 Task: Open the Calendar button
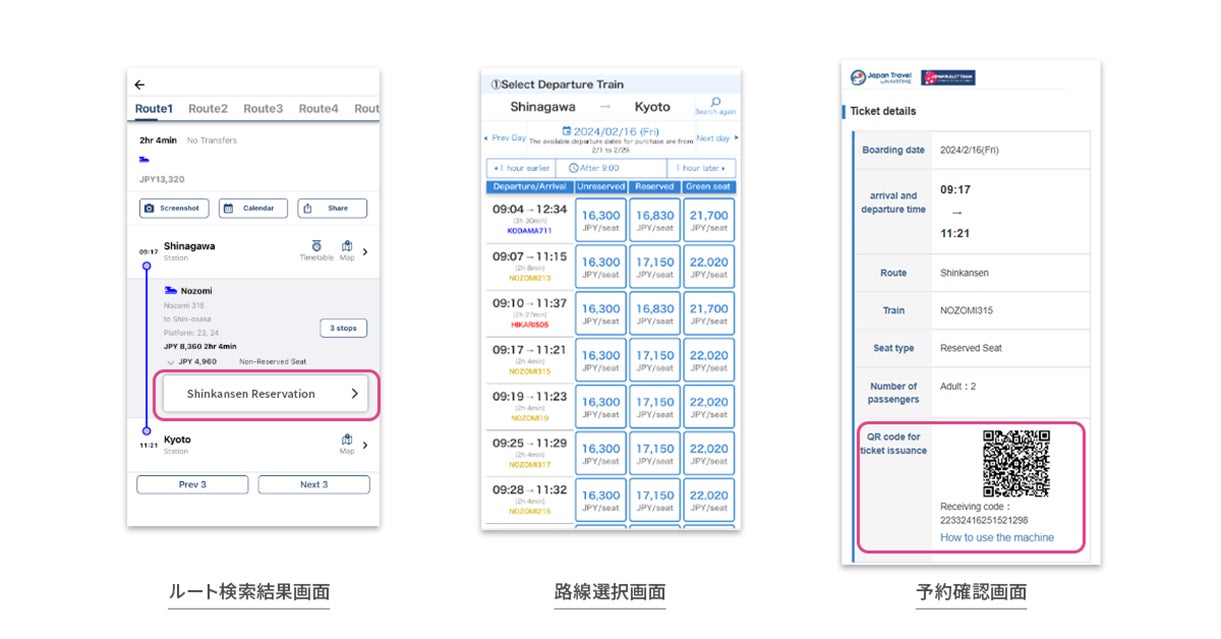[x=252, y=208]
